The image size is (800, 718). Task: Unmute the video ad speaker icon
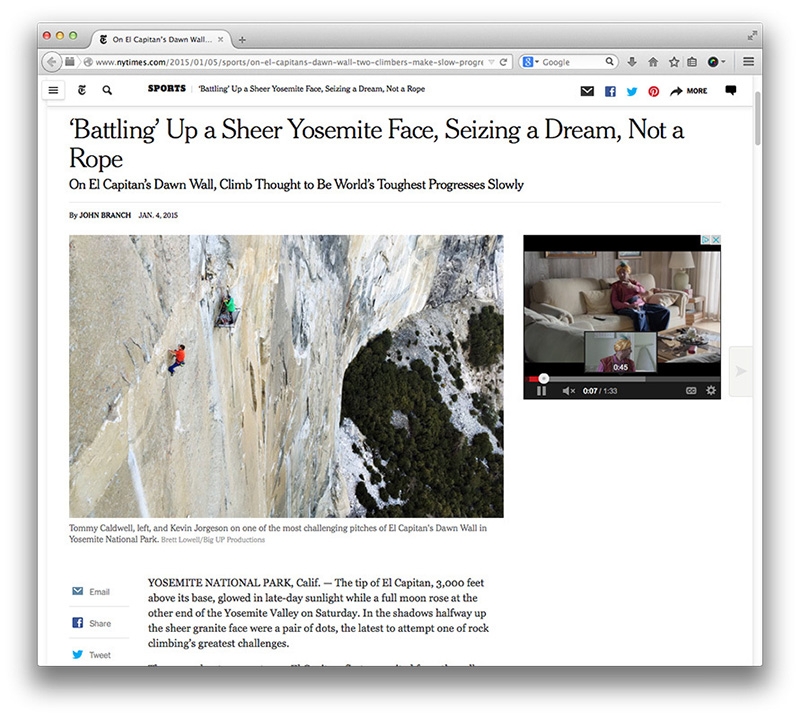(568, 391)
